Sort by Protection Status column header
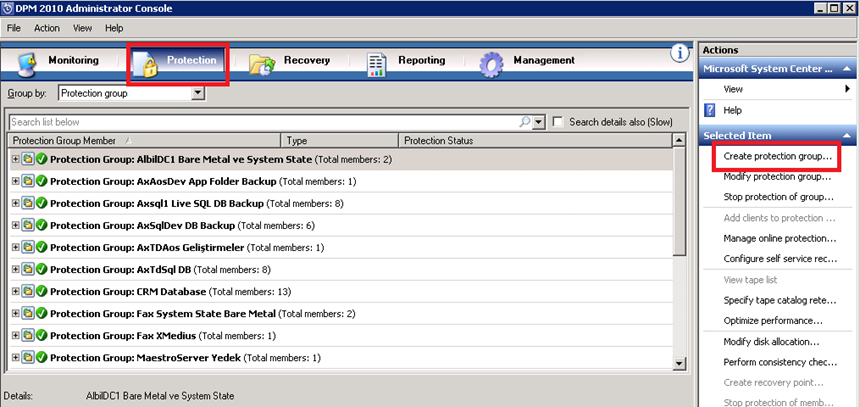 [536, 140]
